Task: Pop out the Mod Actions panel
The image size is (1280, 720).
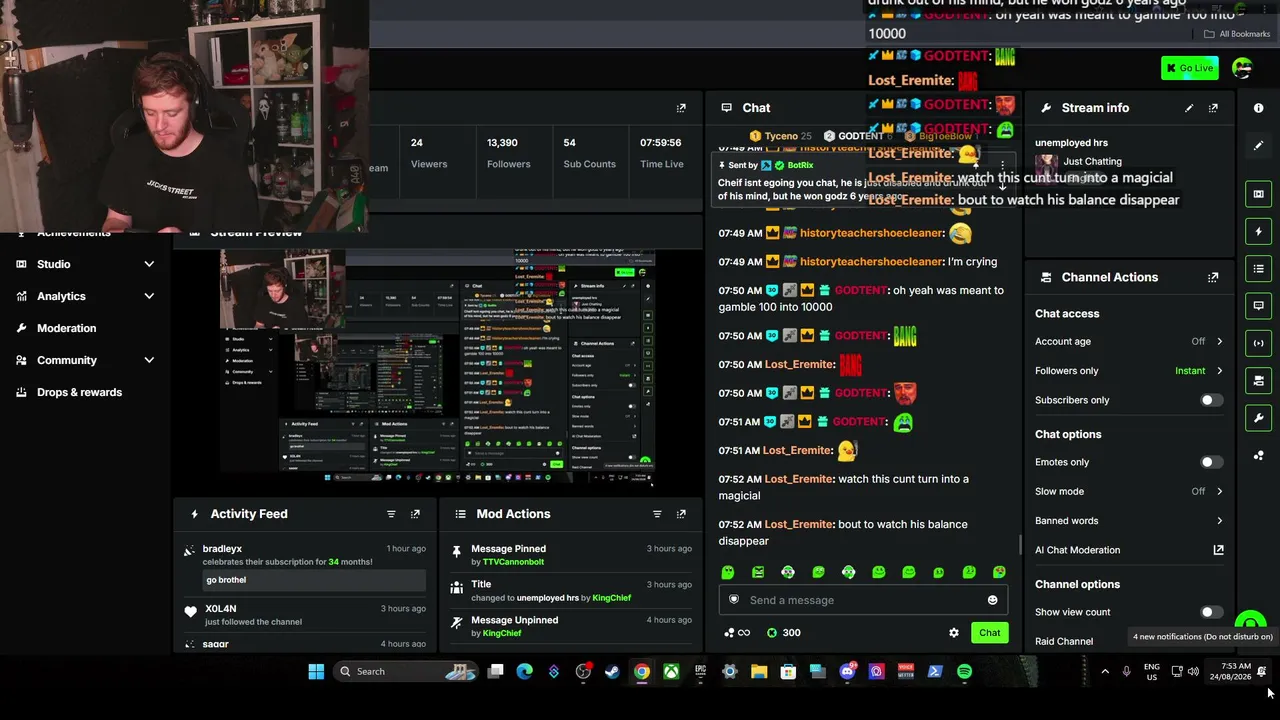Action: pos(681,514)
